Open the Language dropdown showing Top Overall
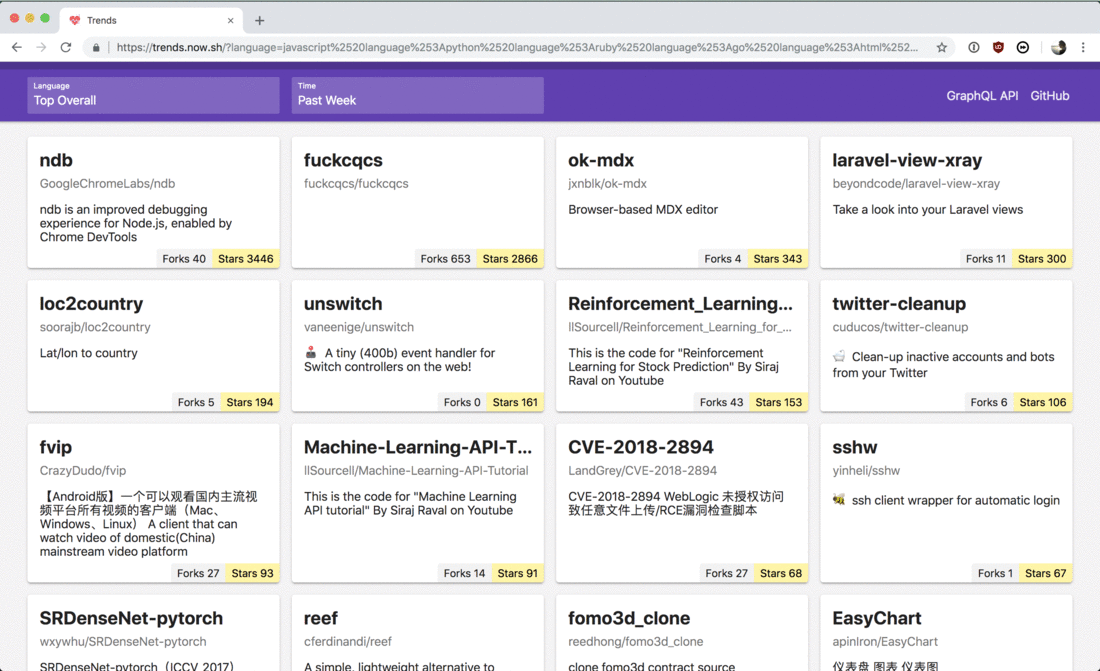 [x=153, y=95]
